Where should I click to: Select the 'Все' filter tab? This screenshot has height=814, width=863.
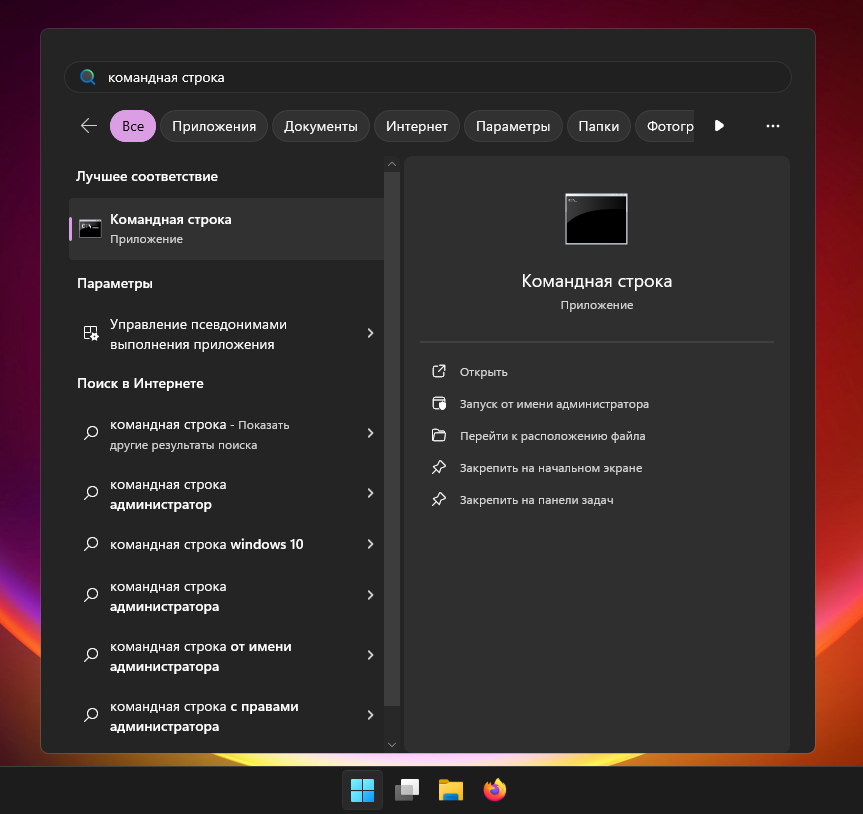[133, 126]
